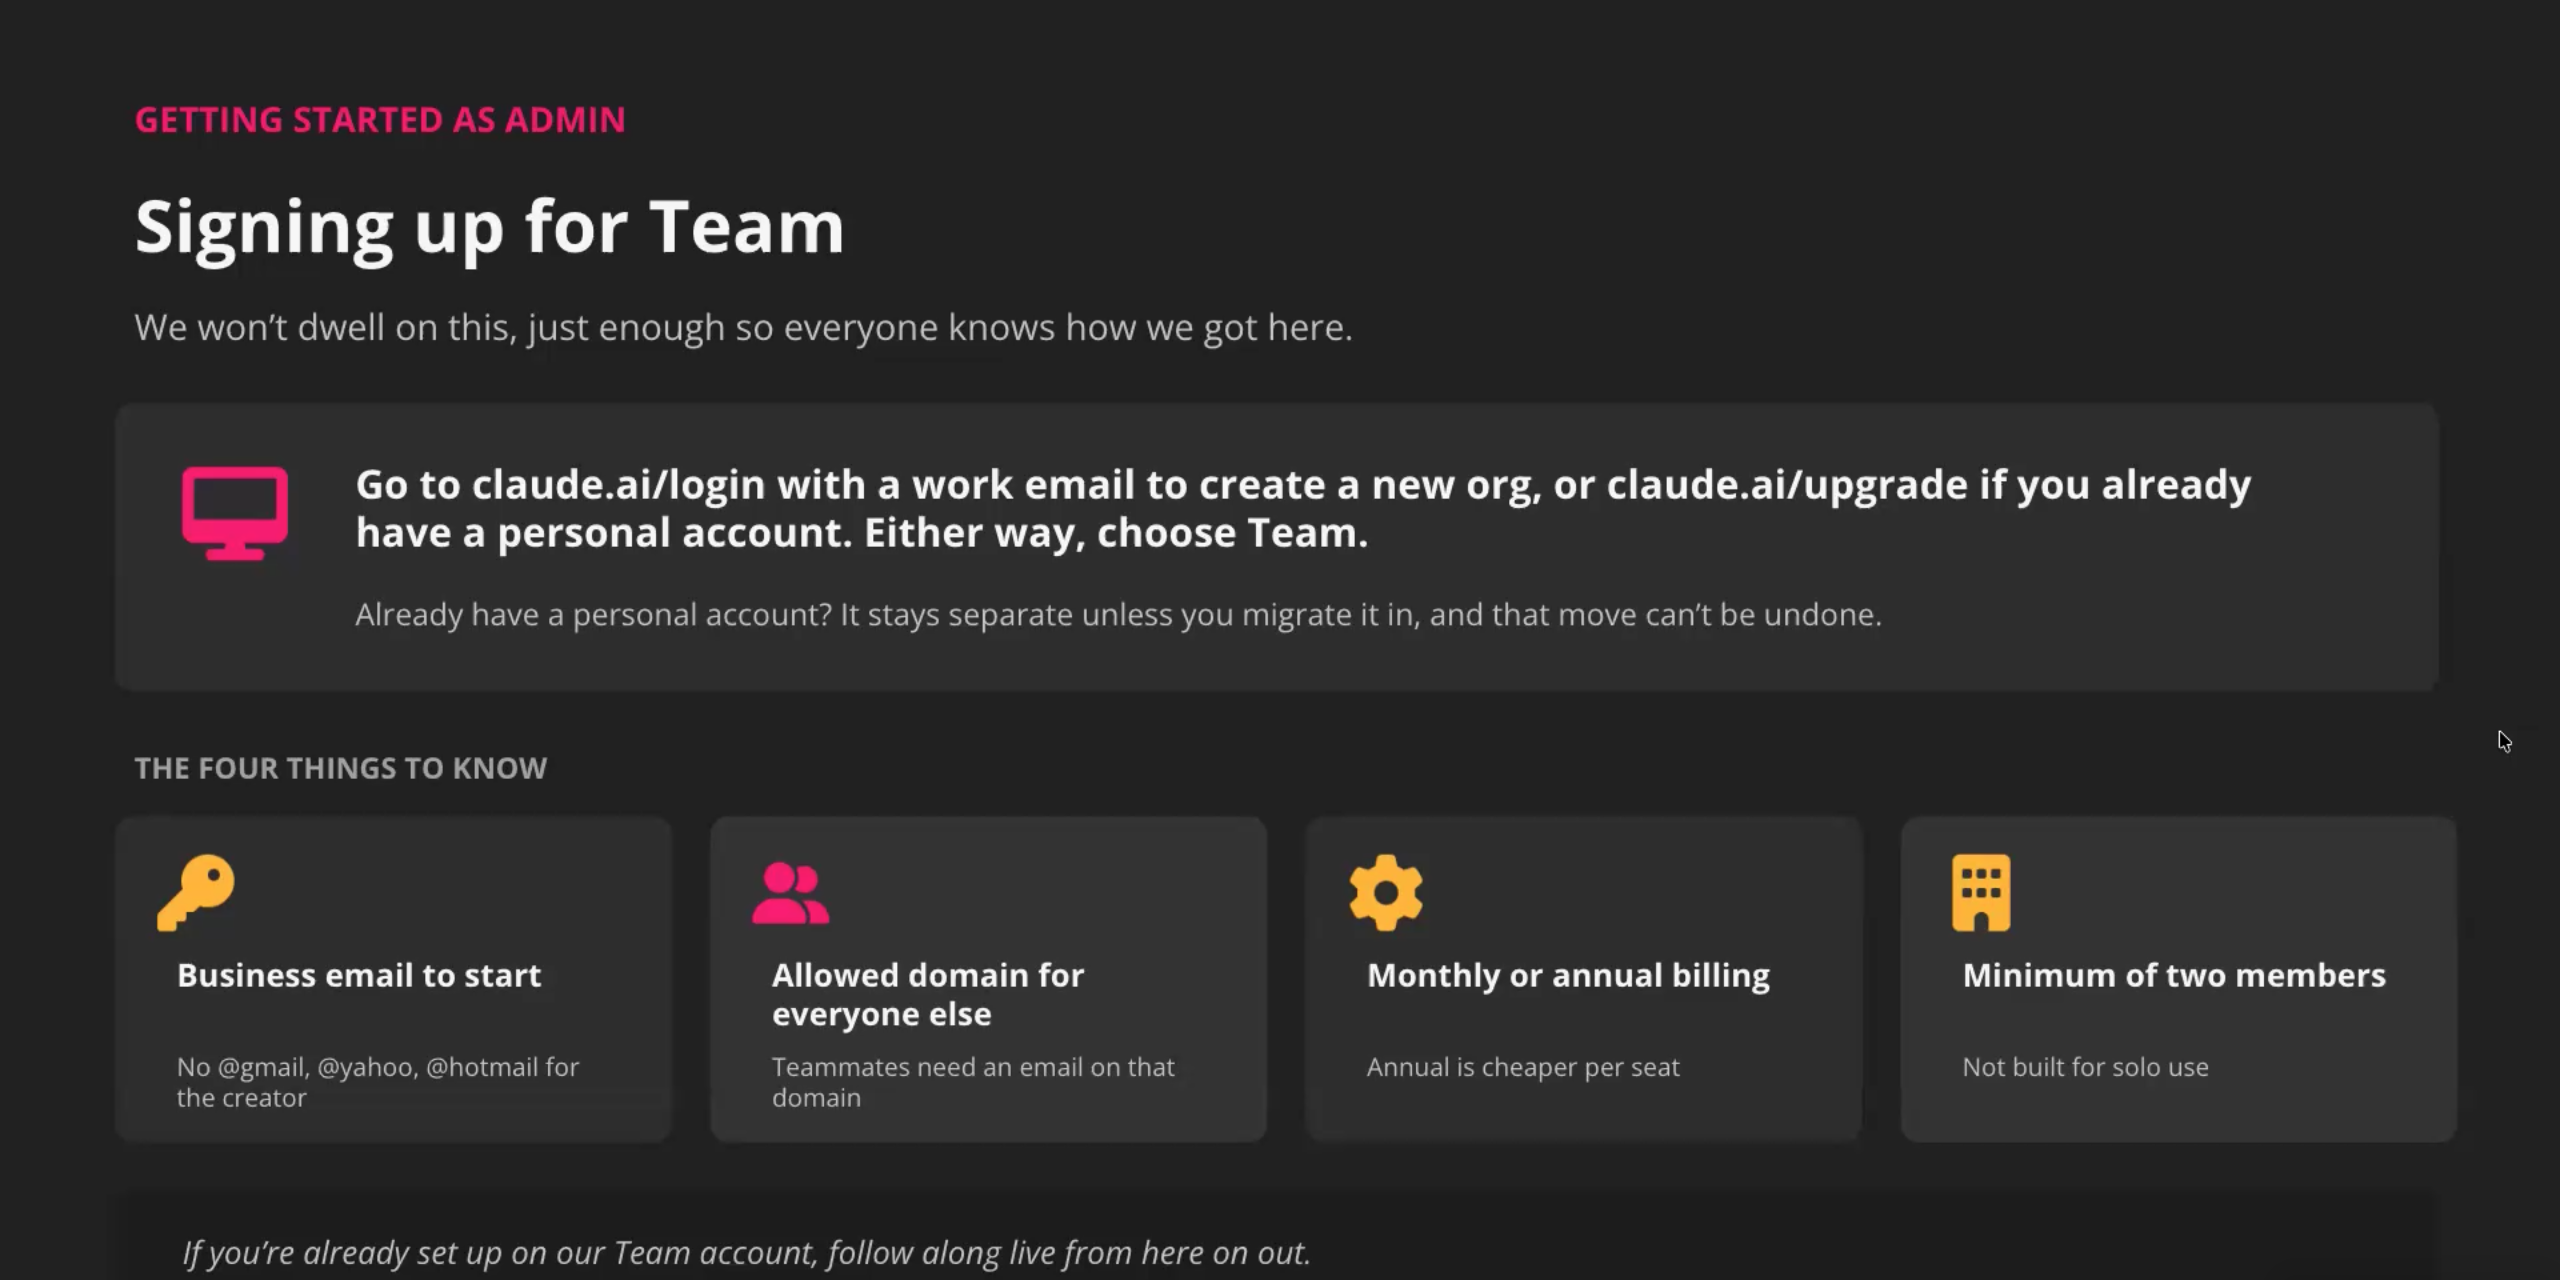
Task: Click 'Annual is cheaper per seat' text
Action: (1523, 1067)
